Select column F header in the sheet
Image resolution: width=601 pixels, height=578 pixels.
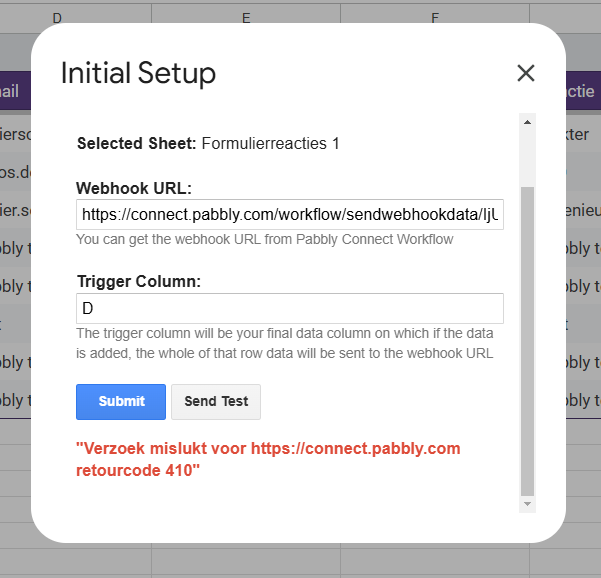click(435, 17)
